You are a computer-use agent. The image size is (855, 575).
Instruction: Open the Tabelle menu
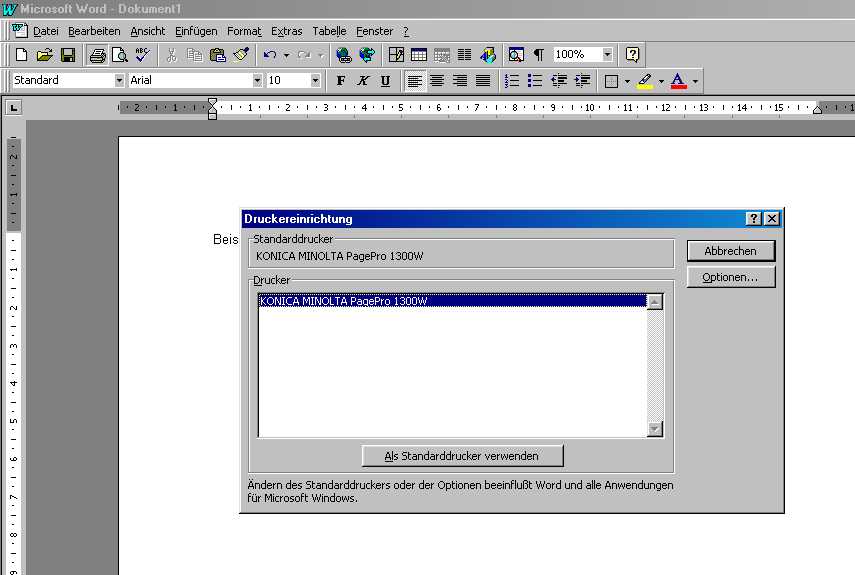click(329, 32)
